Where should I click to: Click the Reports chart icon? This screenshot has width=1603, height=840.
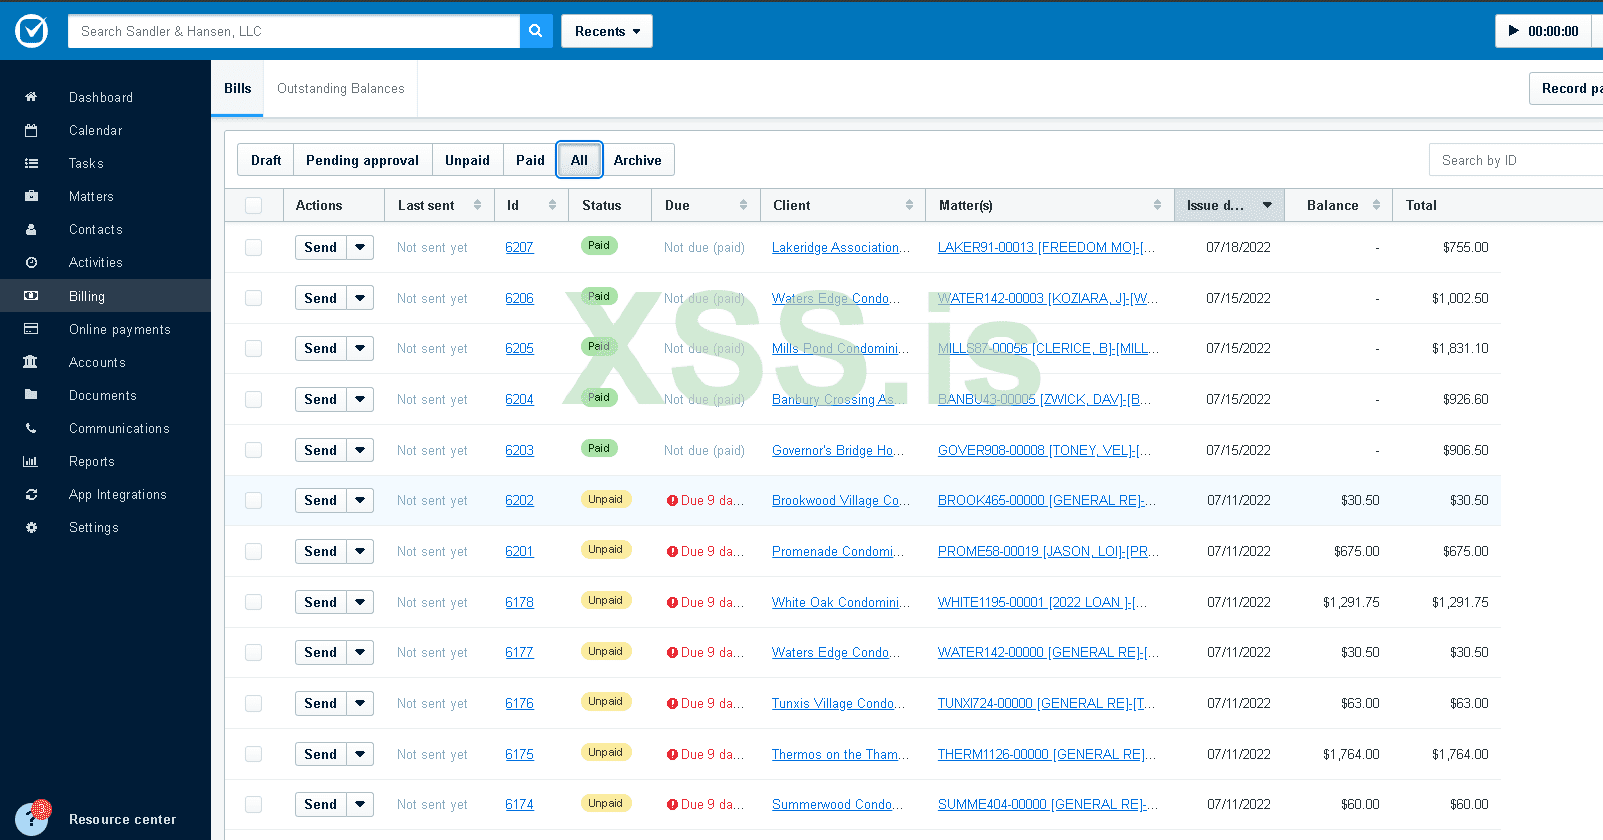(31, 461)
